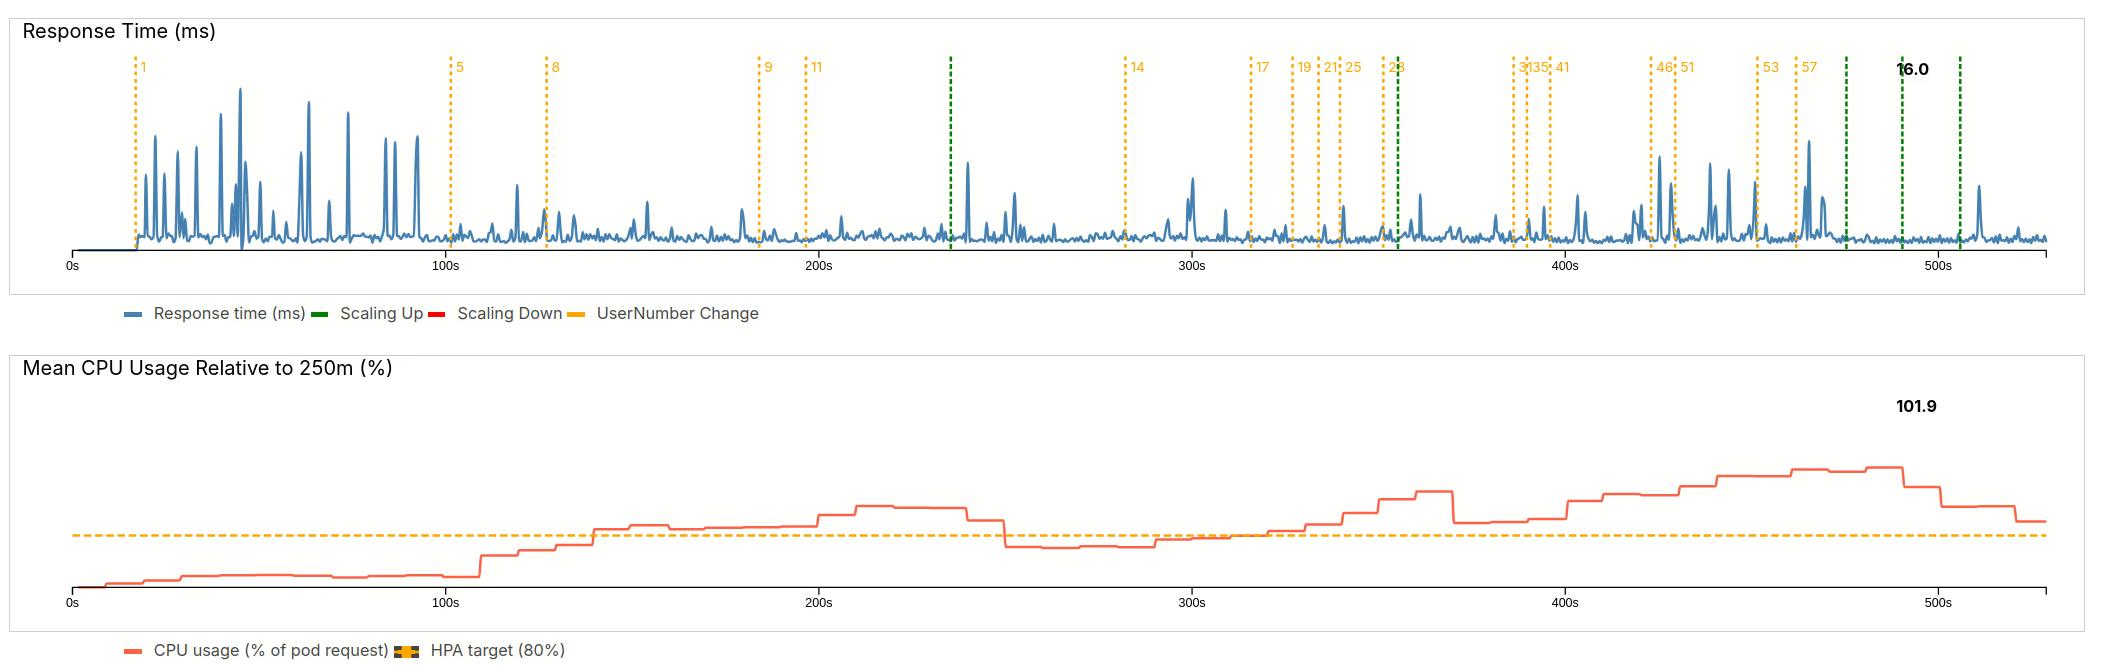Click the 300s tick on the CPU chart axis
This screenshot has height=666, width=2121.
pos(1191,603)
